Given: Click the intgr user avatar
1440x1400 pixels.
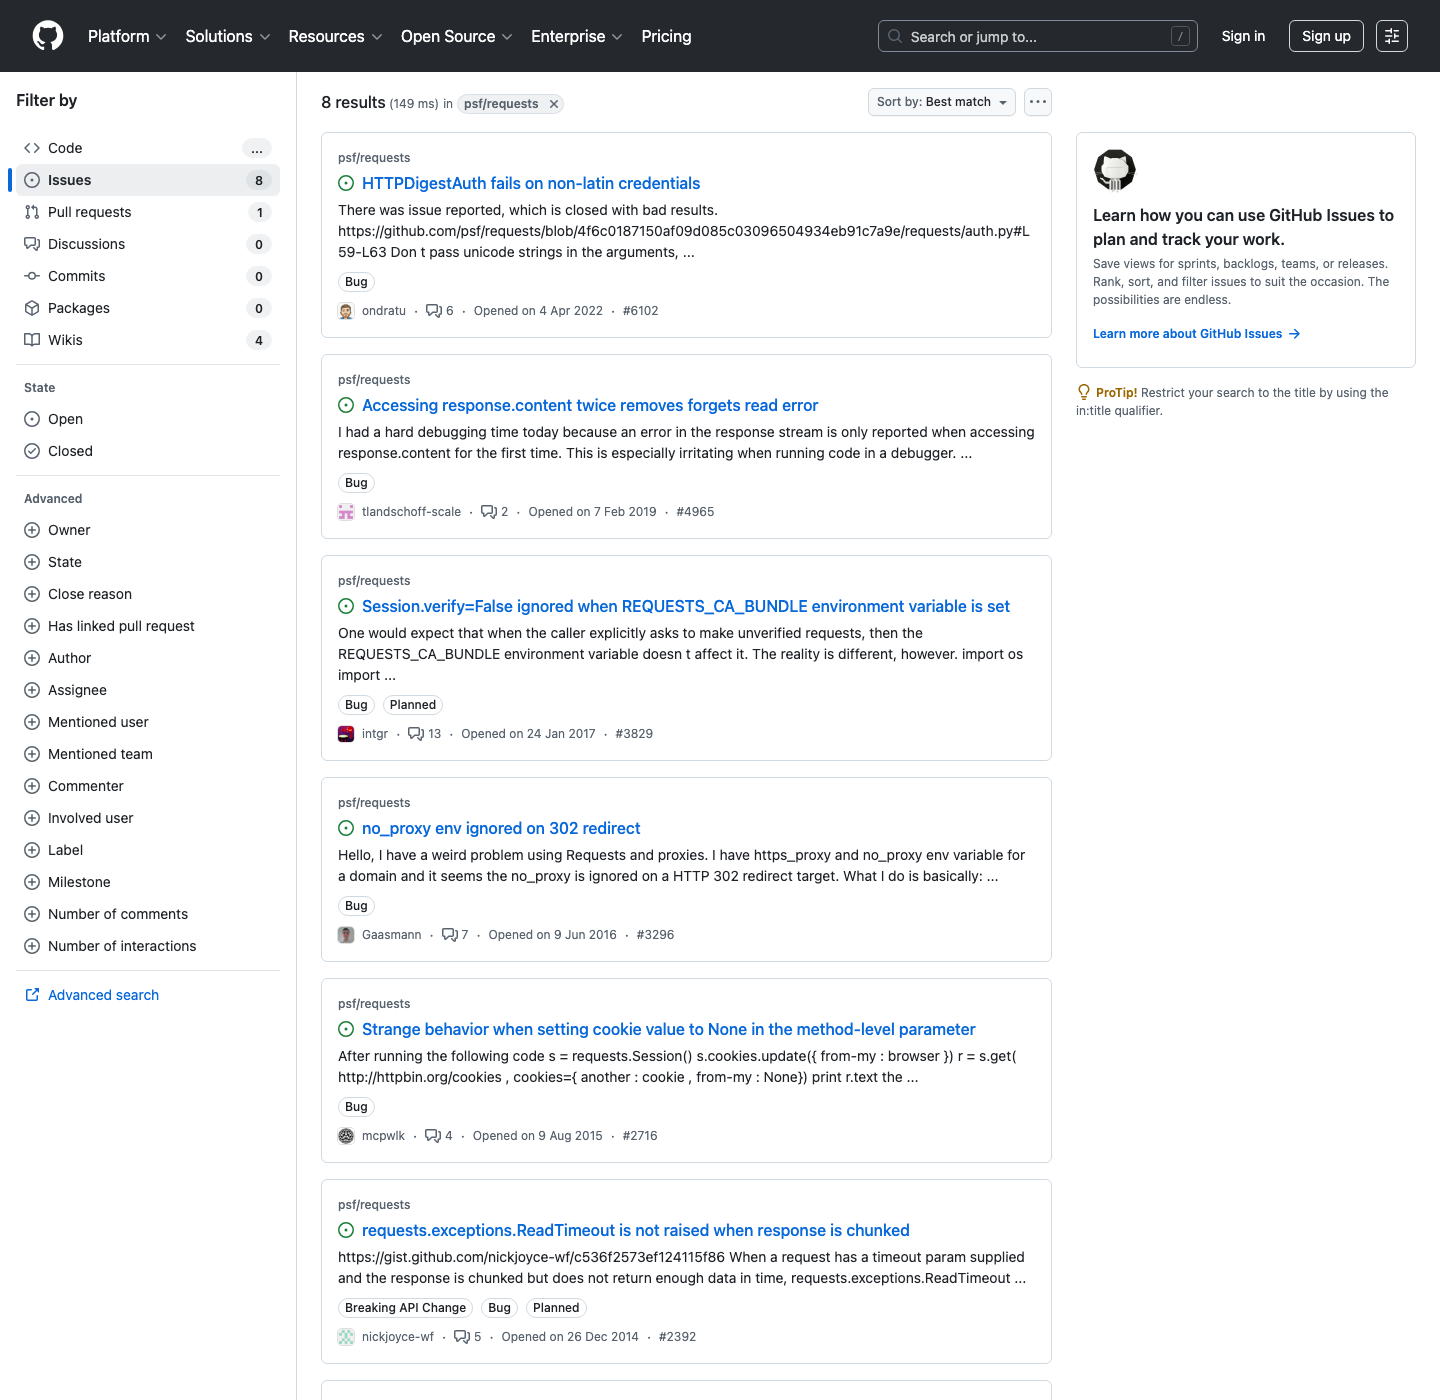Looking at the screenshot, I should click(346, 734).
